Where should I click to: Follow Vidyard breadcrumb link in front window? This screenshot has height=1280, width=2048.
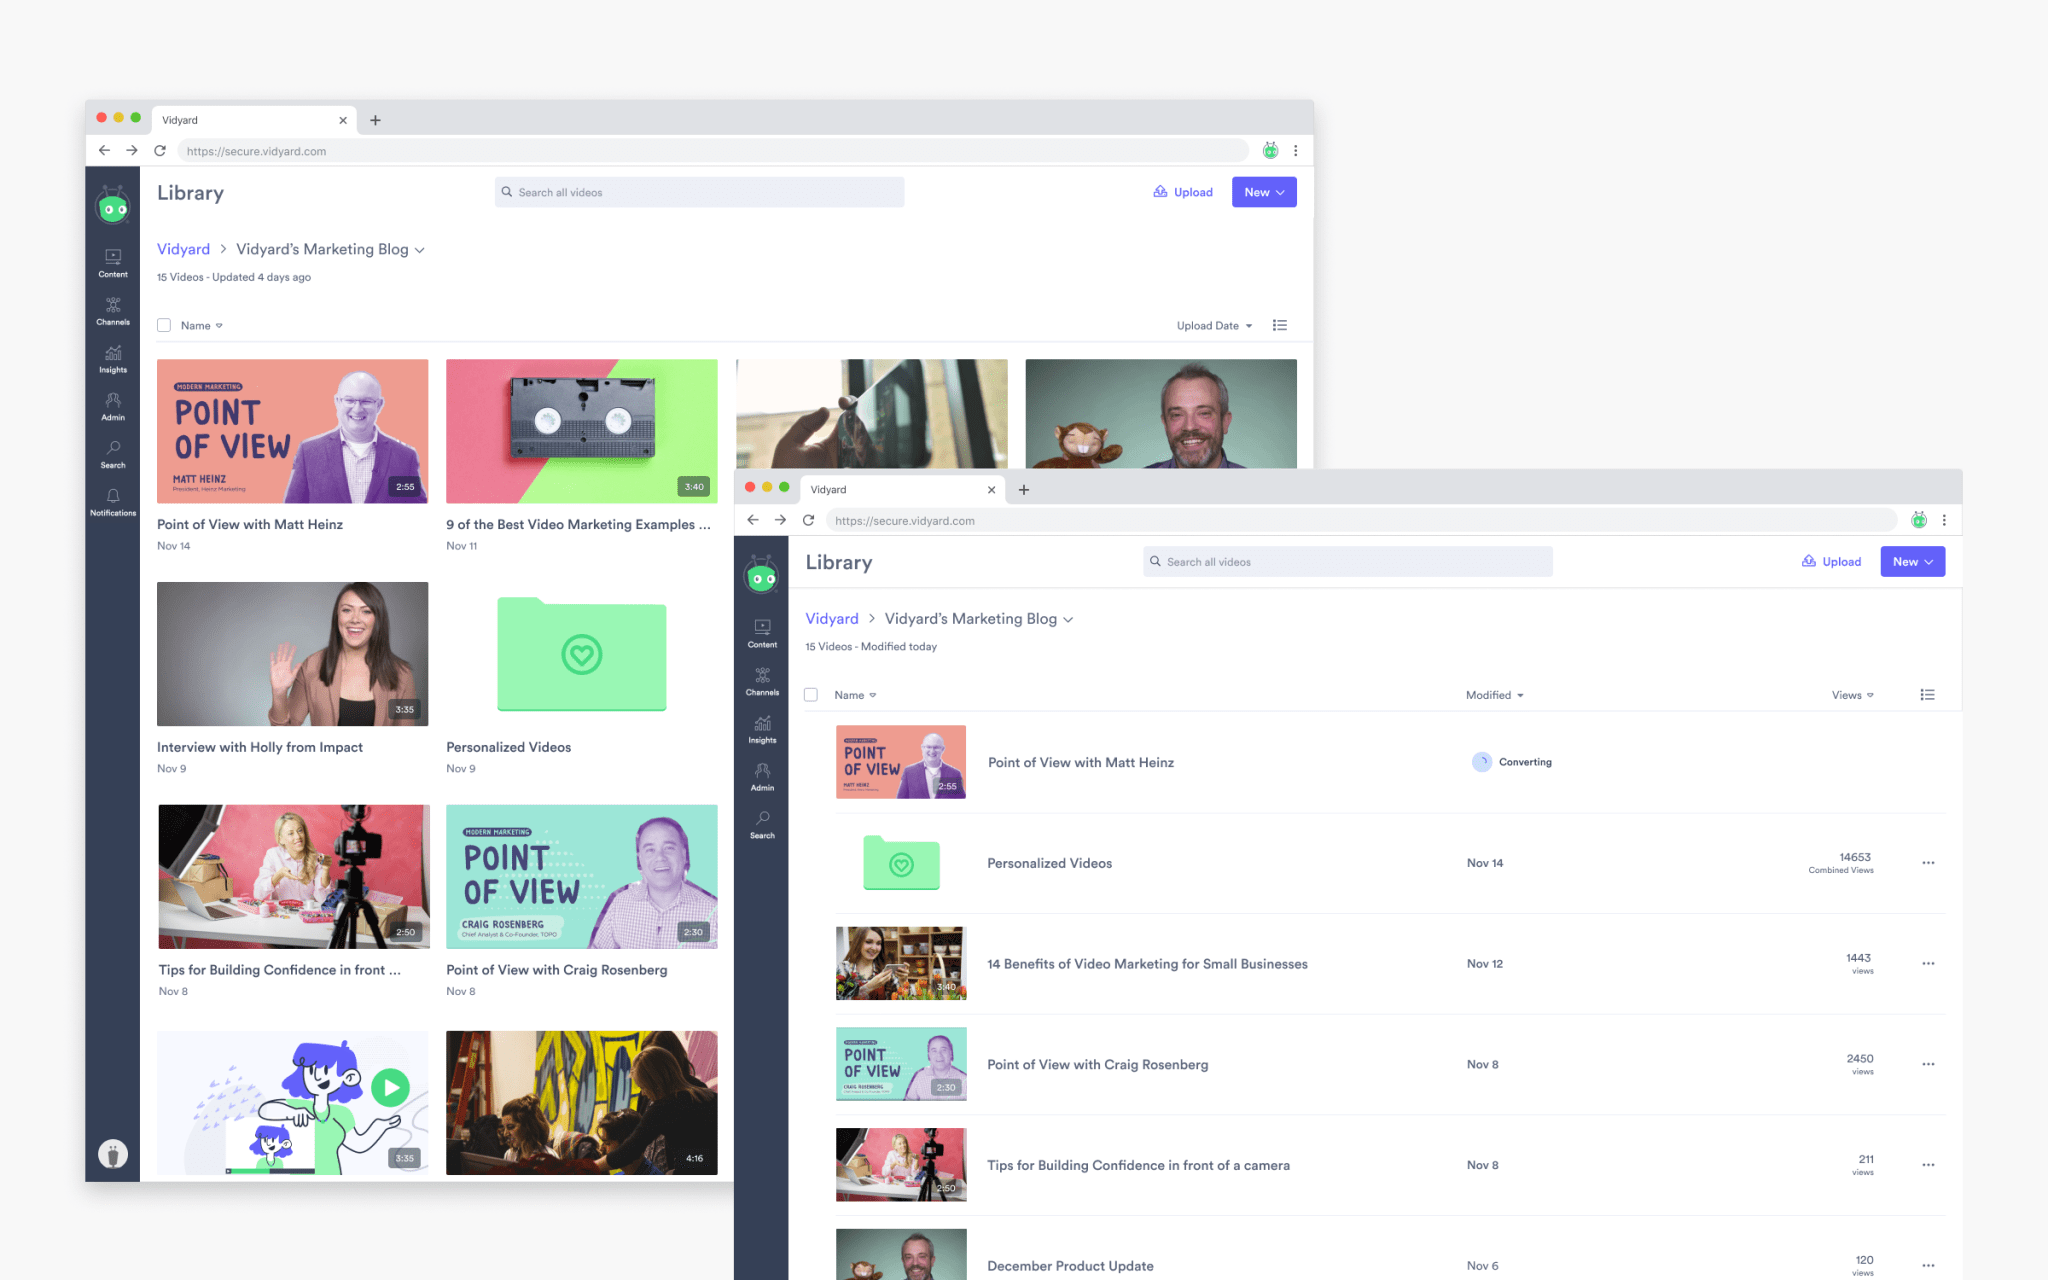coord(832,619)
